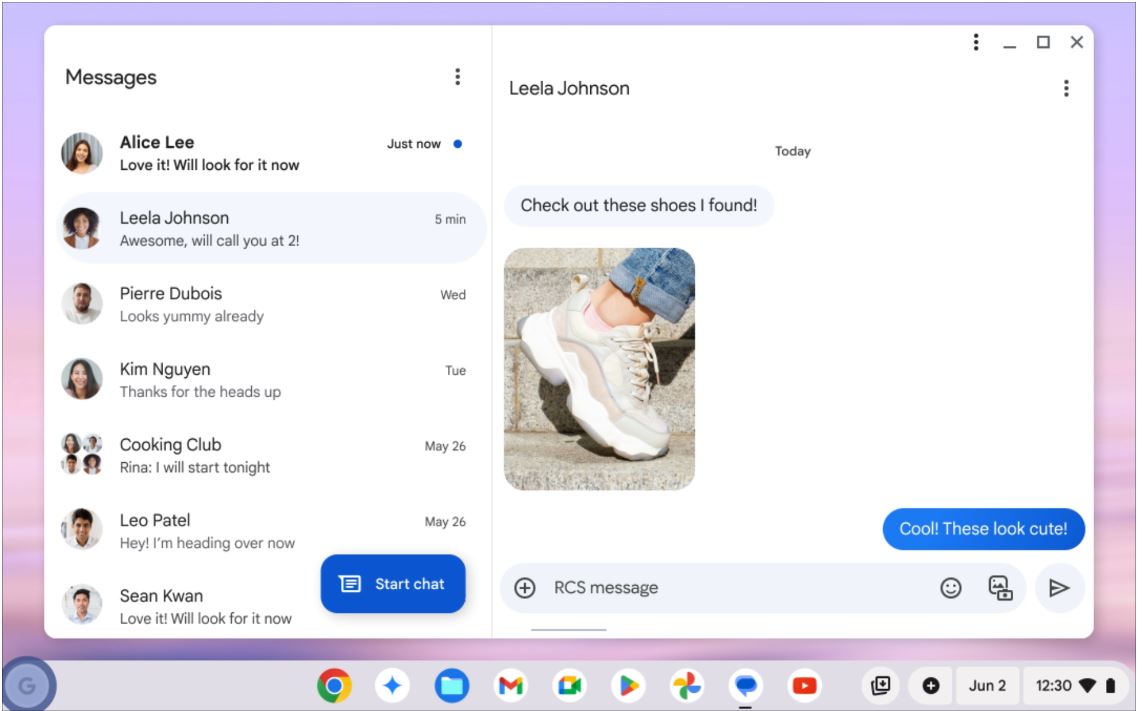Open the shoe photo thumbnail

599,369
